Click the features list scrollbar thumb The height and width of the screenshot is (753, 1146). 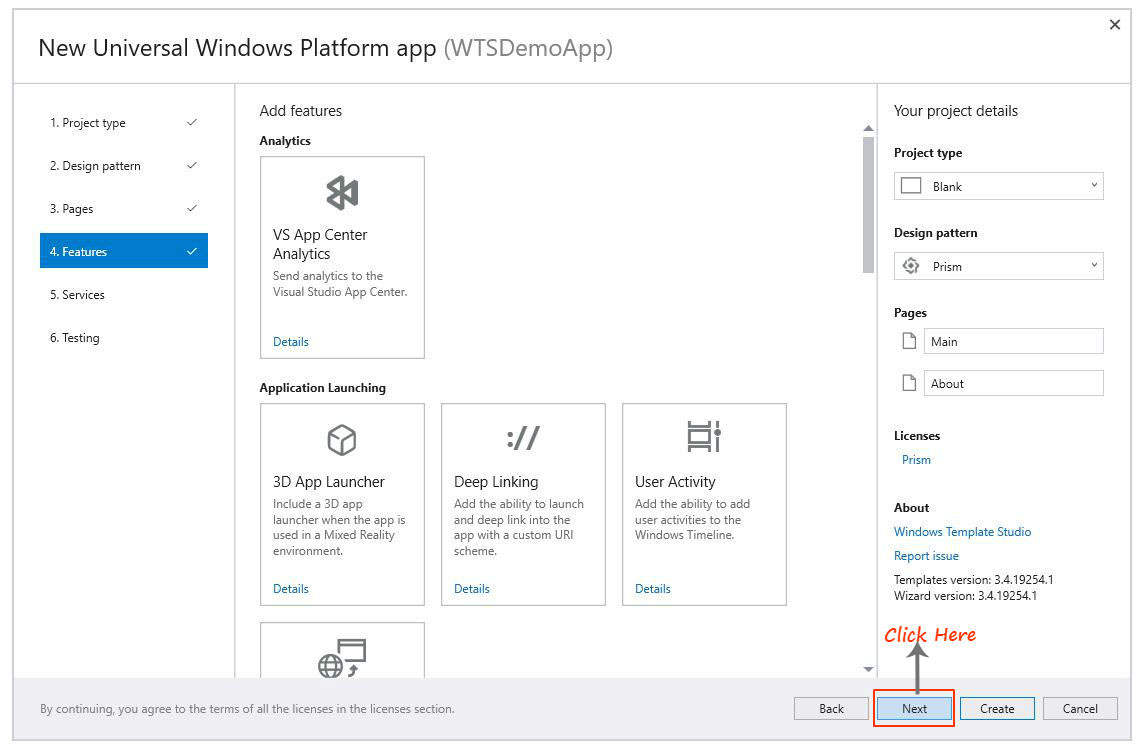point(868,205)
